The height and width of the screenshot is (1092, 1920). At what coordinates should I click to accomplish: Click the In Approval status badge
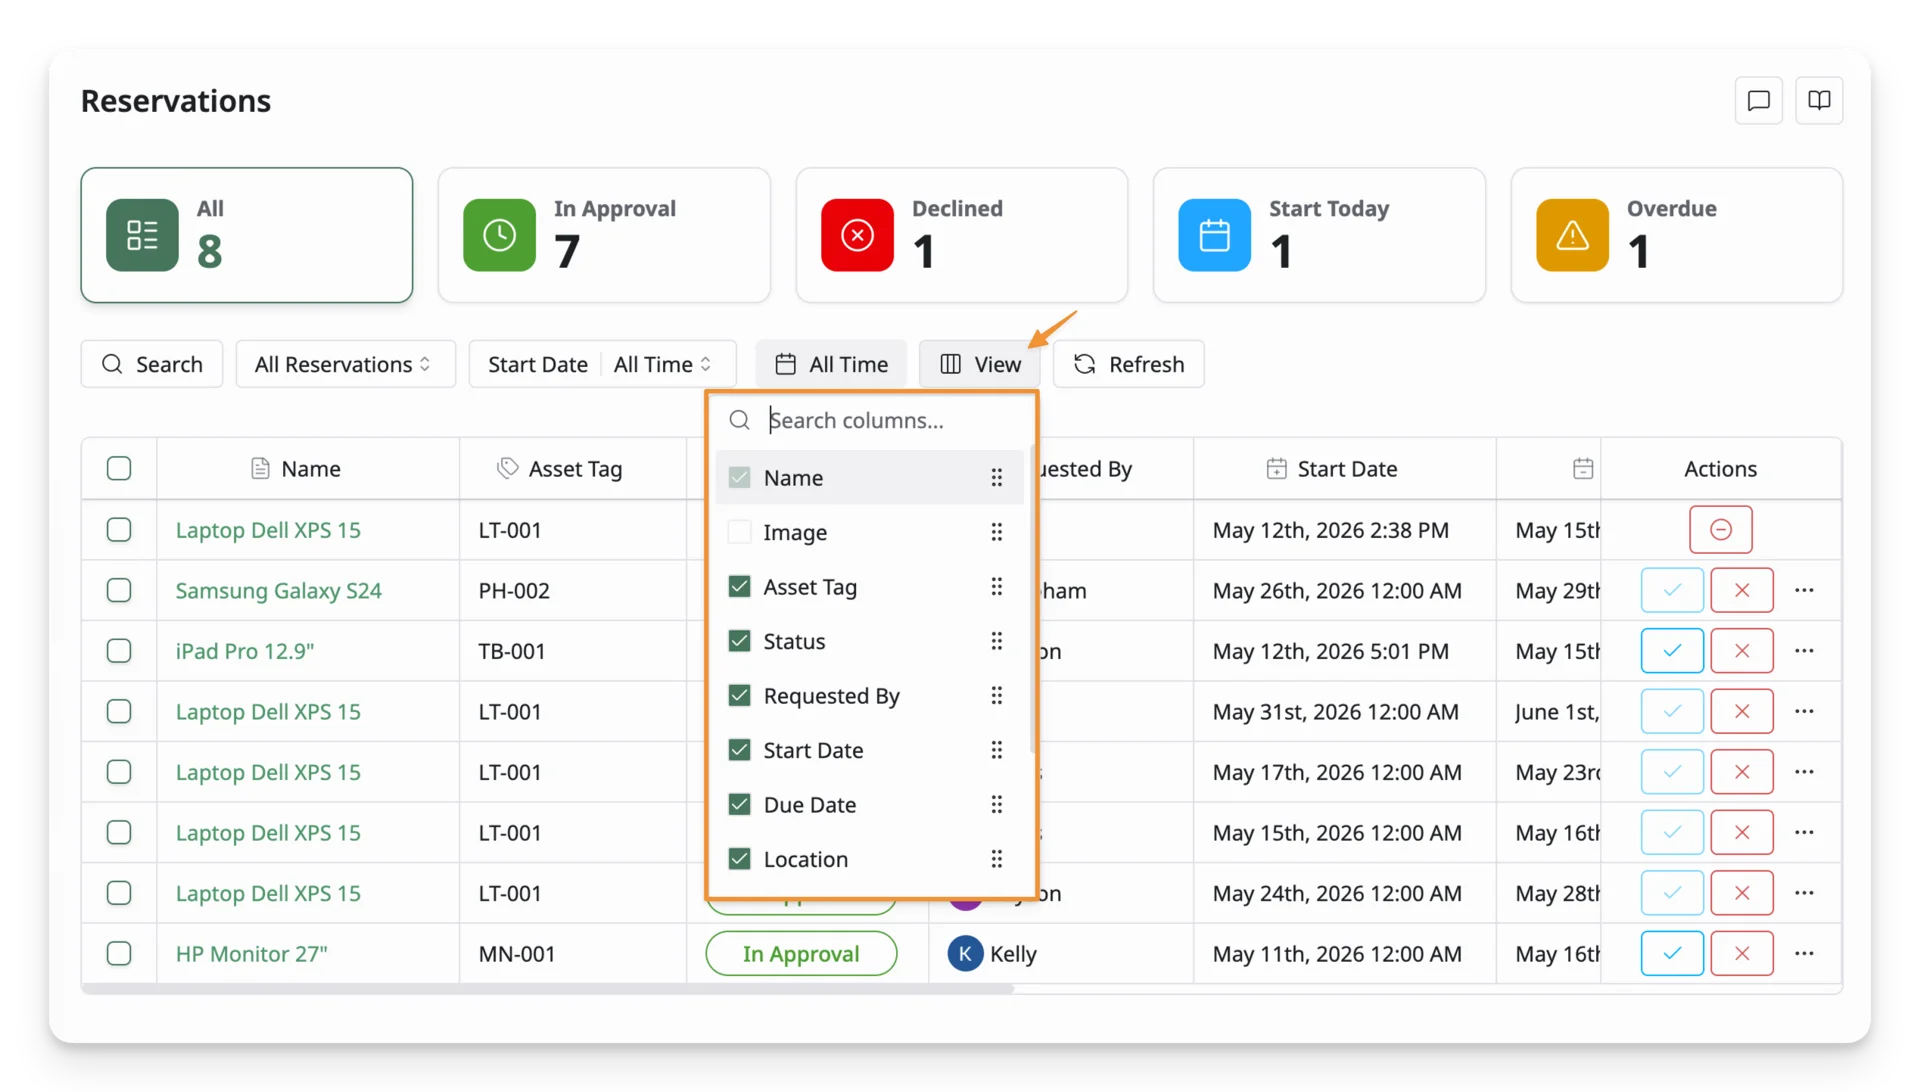click(801, 954)
